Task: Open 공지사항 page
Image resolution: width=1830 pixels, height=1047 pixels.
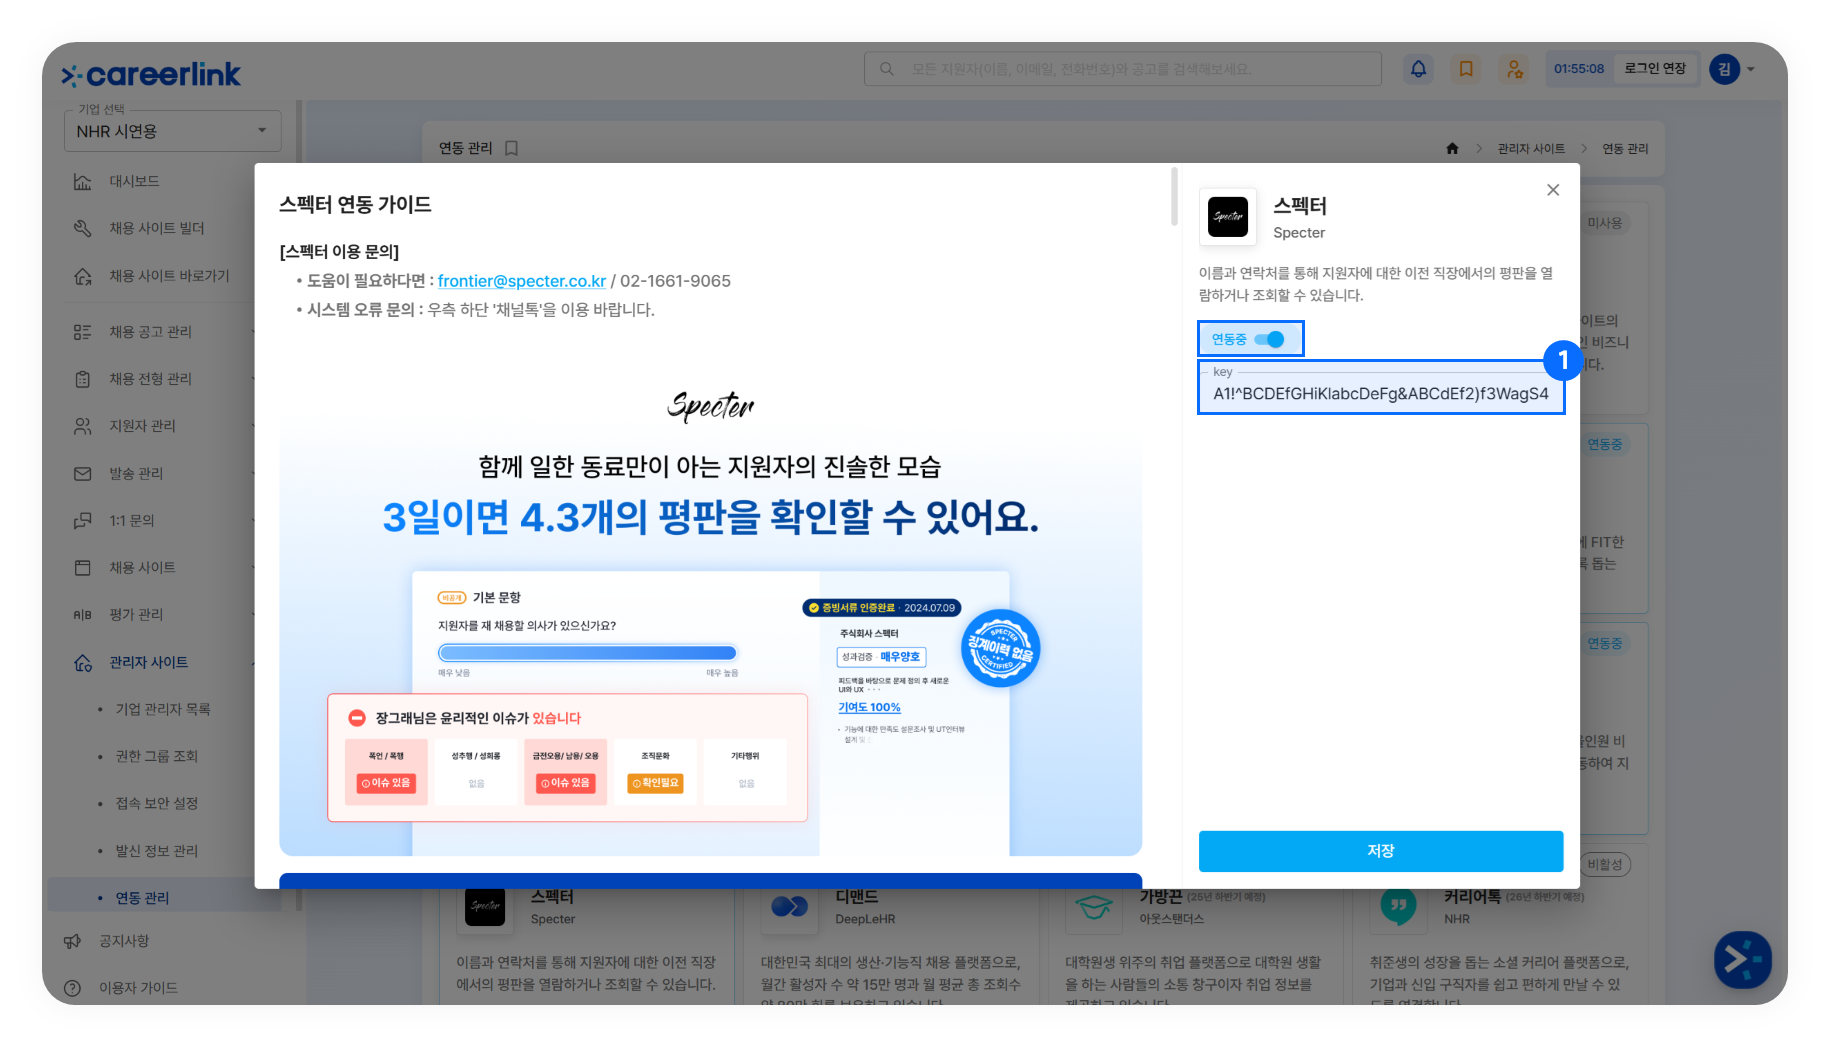Action: (x=124, y=941)
